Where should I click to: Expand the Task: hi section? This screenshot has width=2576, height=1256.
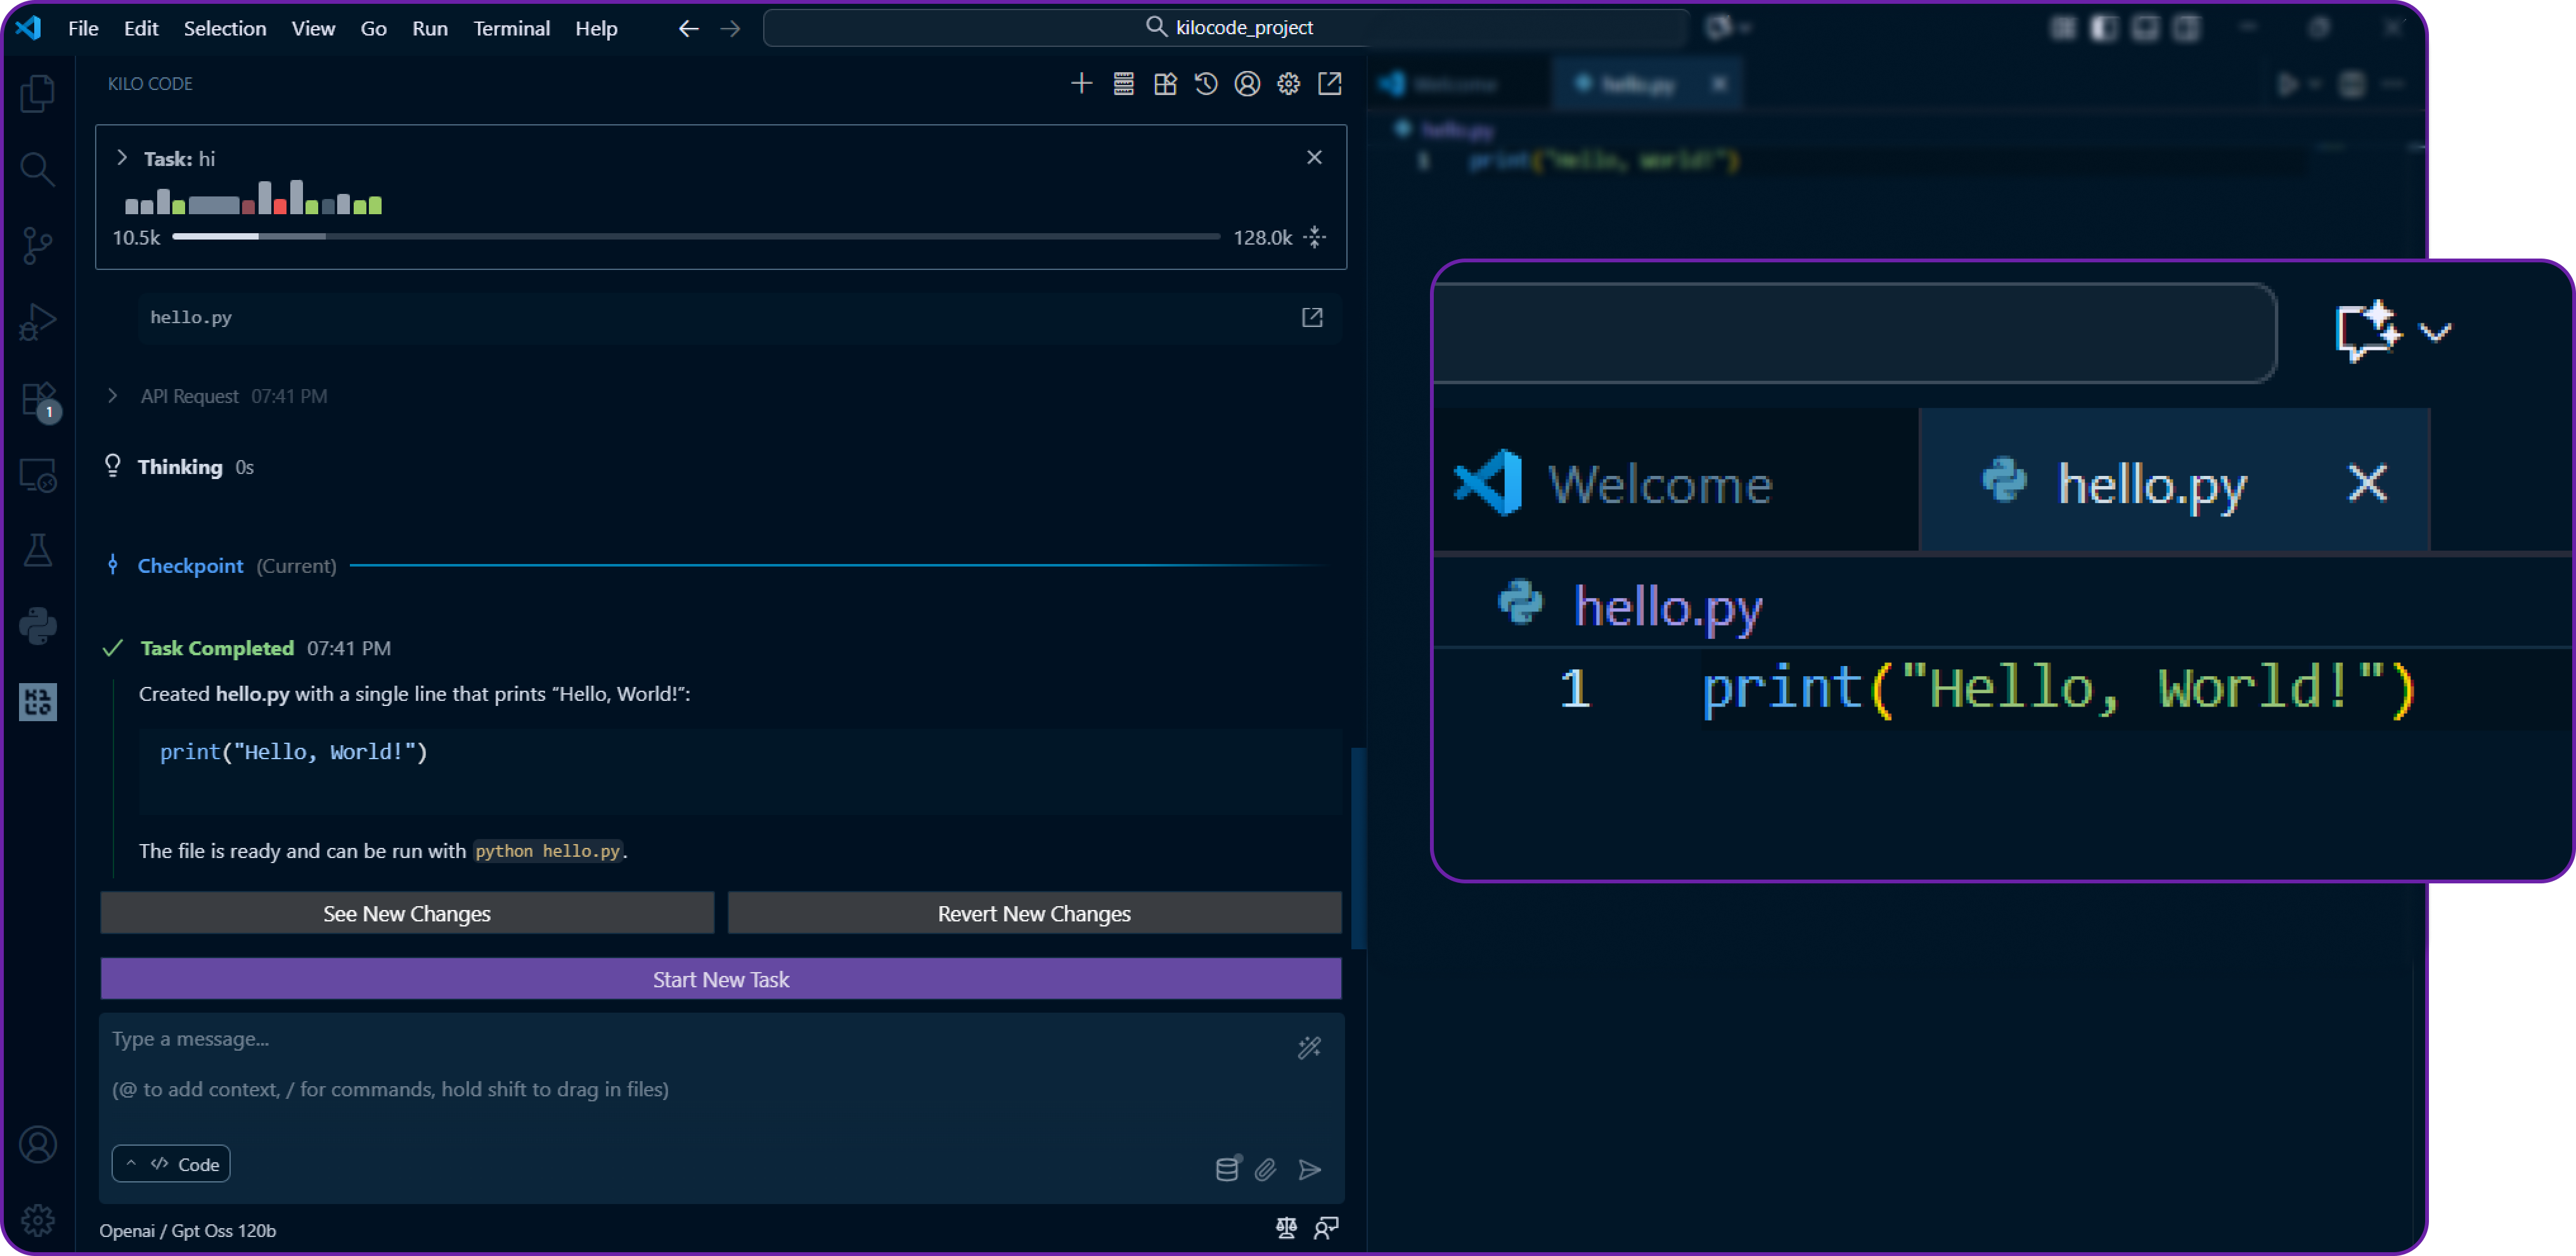point(122,158)
